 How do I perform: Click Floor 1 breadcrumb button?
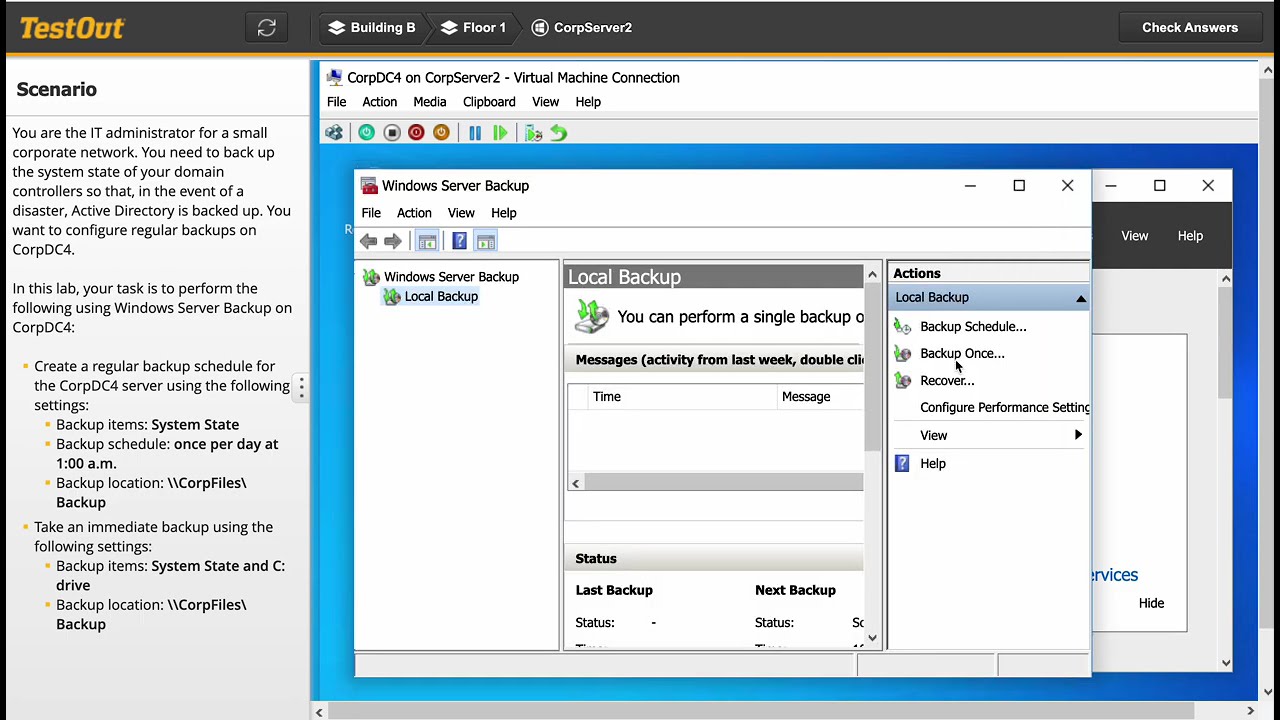point(473,28)
